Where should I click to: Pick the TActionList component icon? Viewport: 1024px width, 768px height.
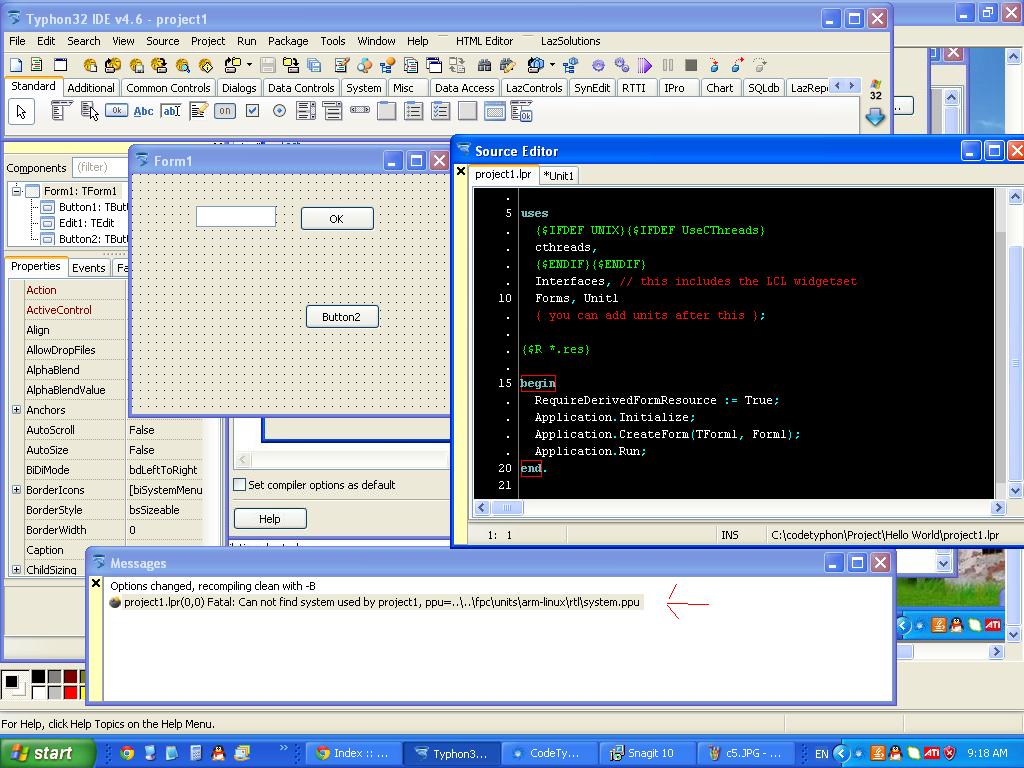point(521,112)
